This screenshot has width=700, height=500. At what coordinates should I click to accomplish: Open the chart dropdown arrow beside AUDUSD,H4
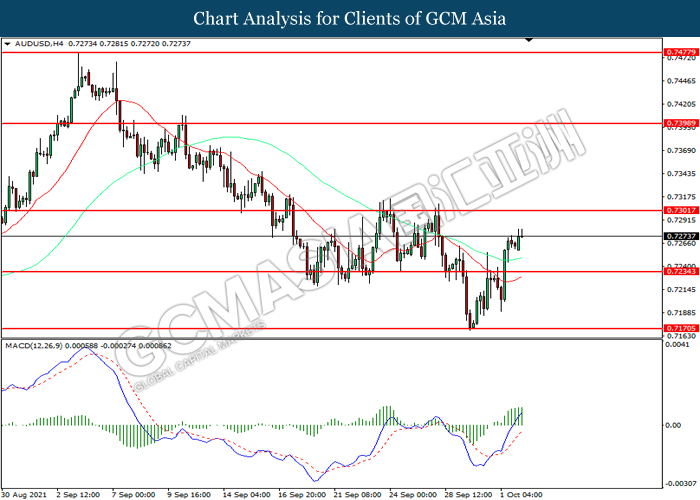click(x=7, y=44)
